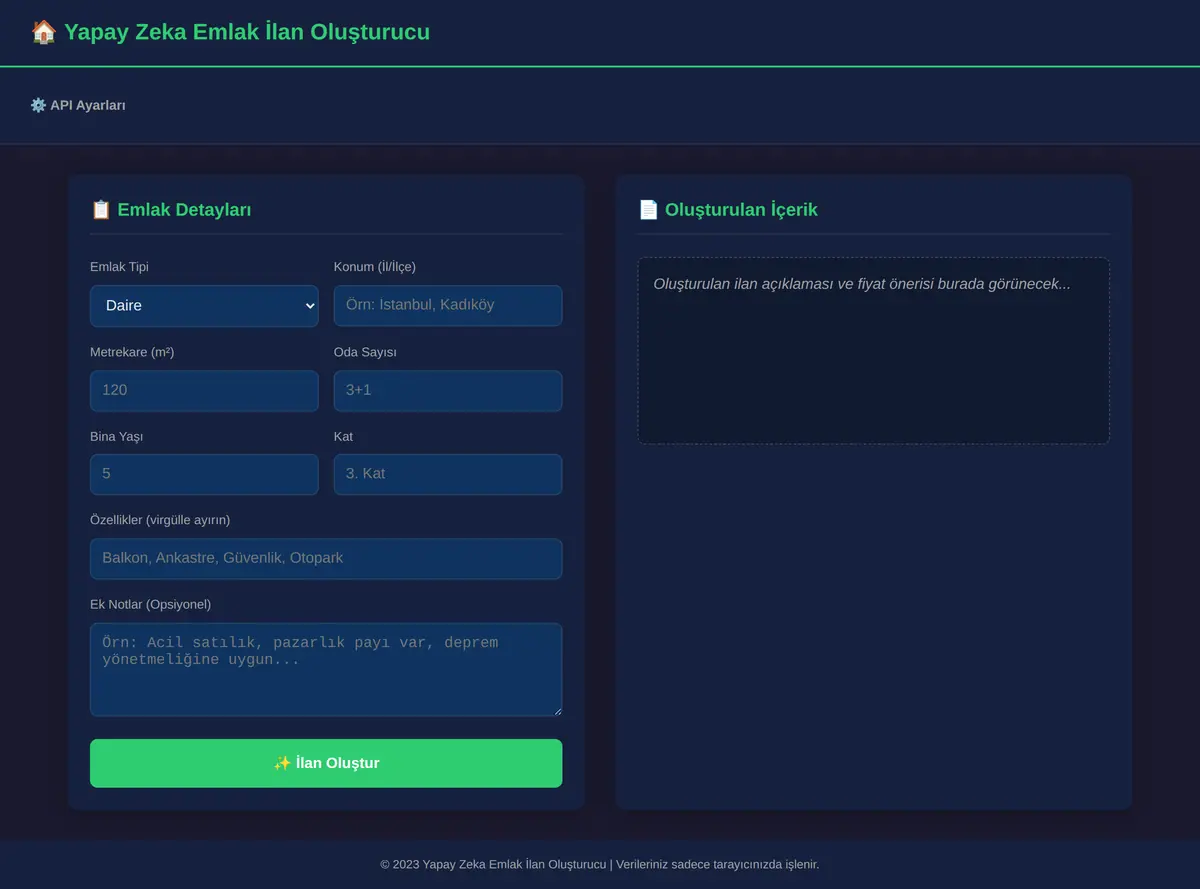This screenshot has height=889, width=1200.
Task: Click the Özellikler (virgülle ayırın) label
Action: click(160, 520)
